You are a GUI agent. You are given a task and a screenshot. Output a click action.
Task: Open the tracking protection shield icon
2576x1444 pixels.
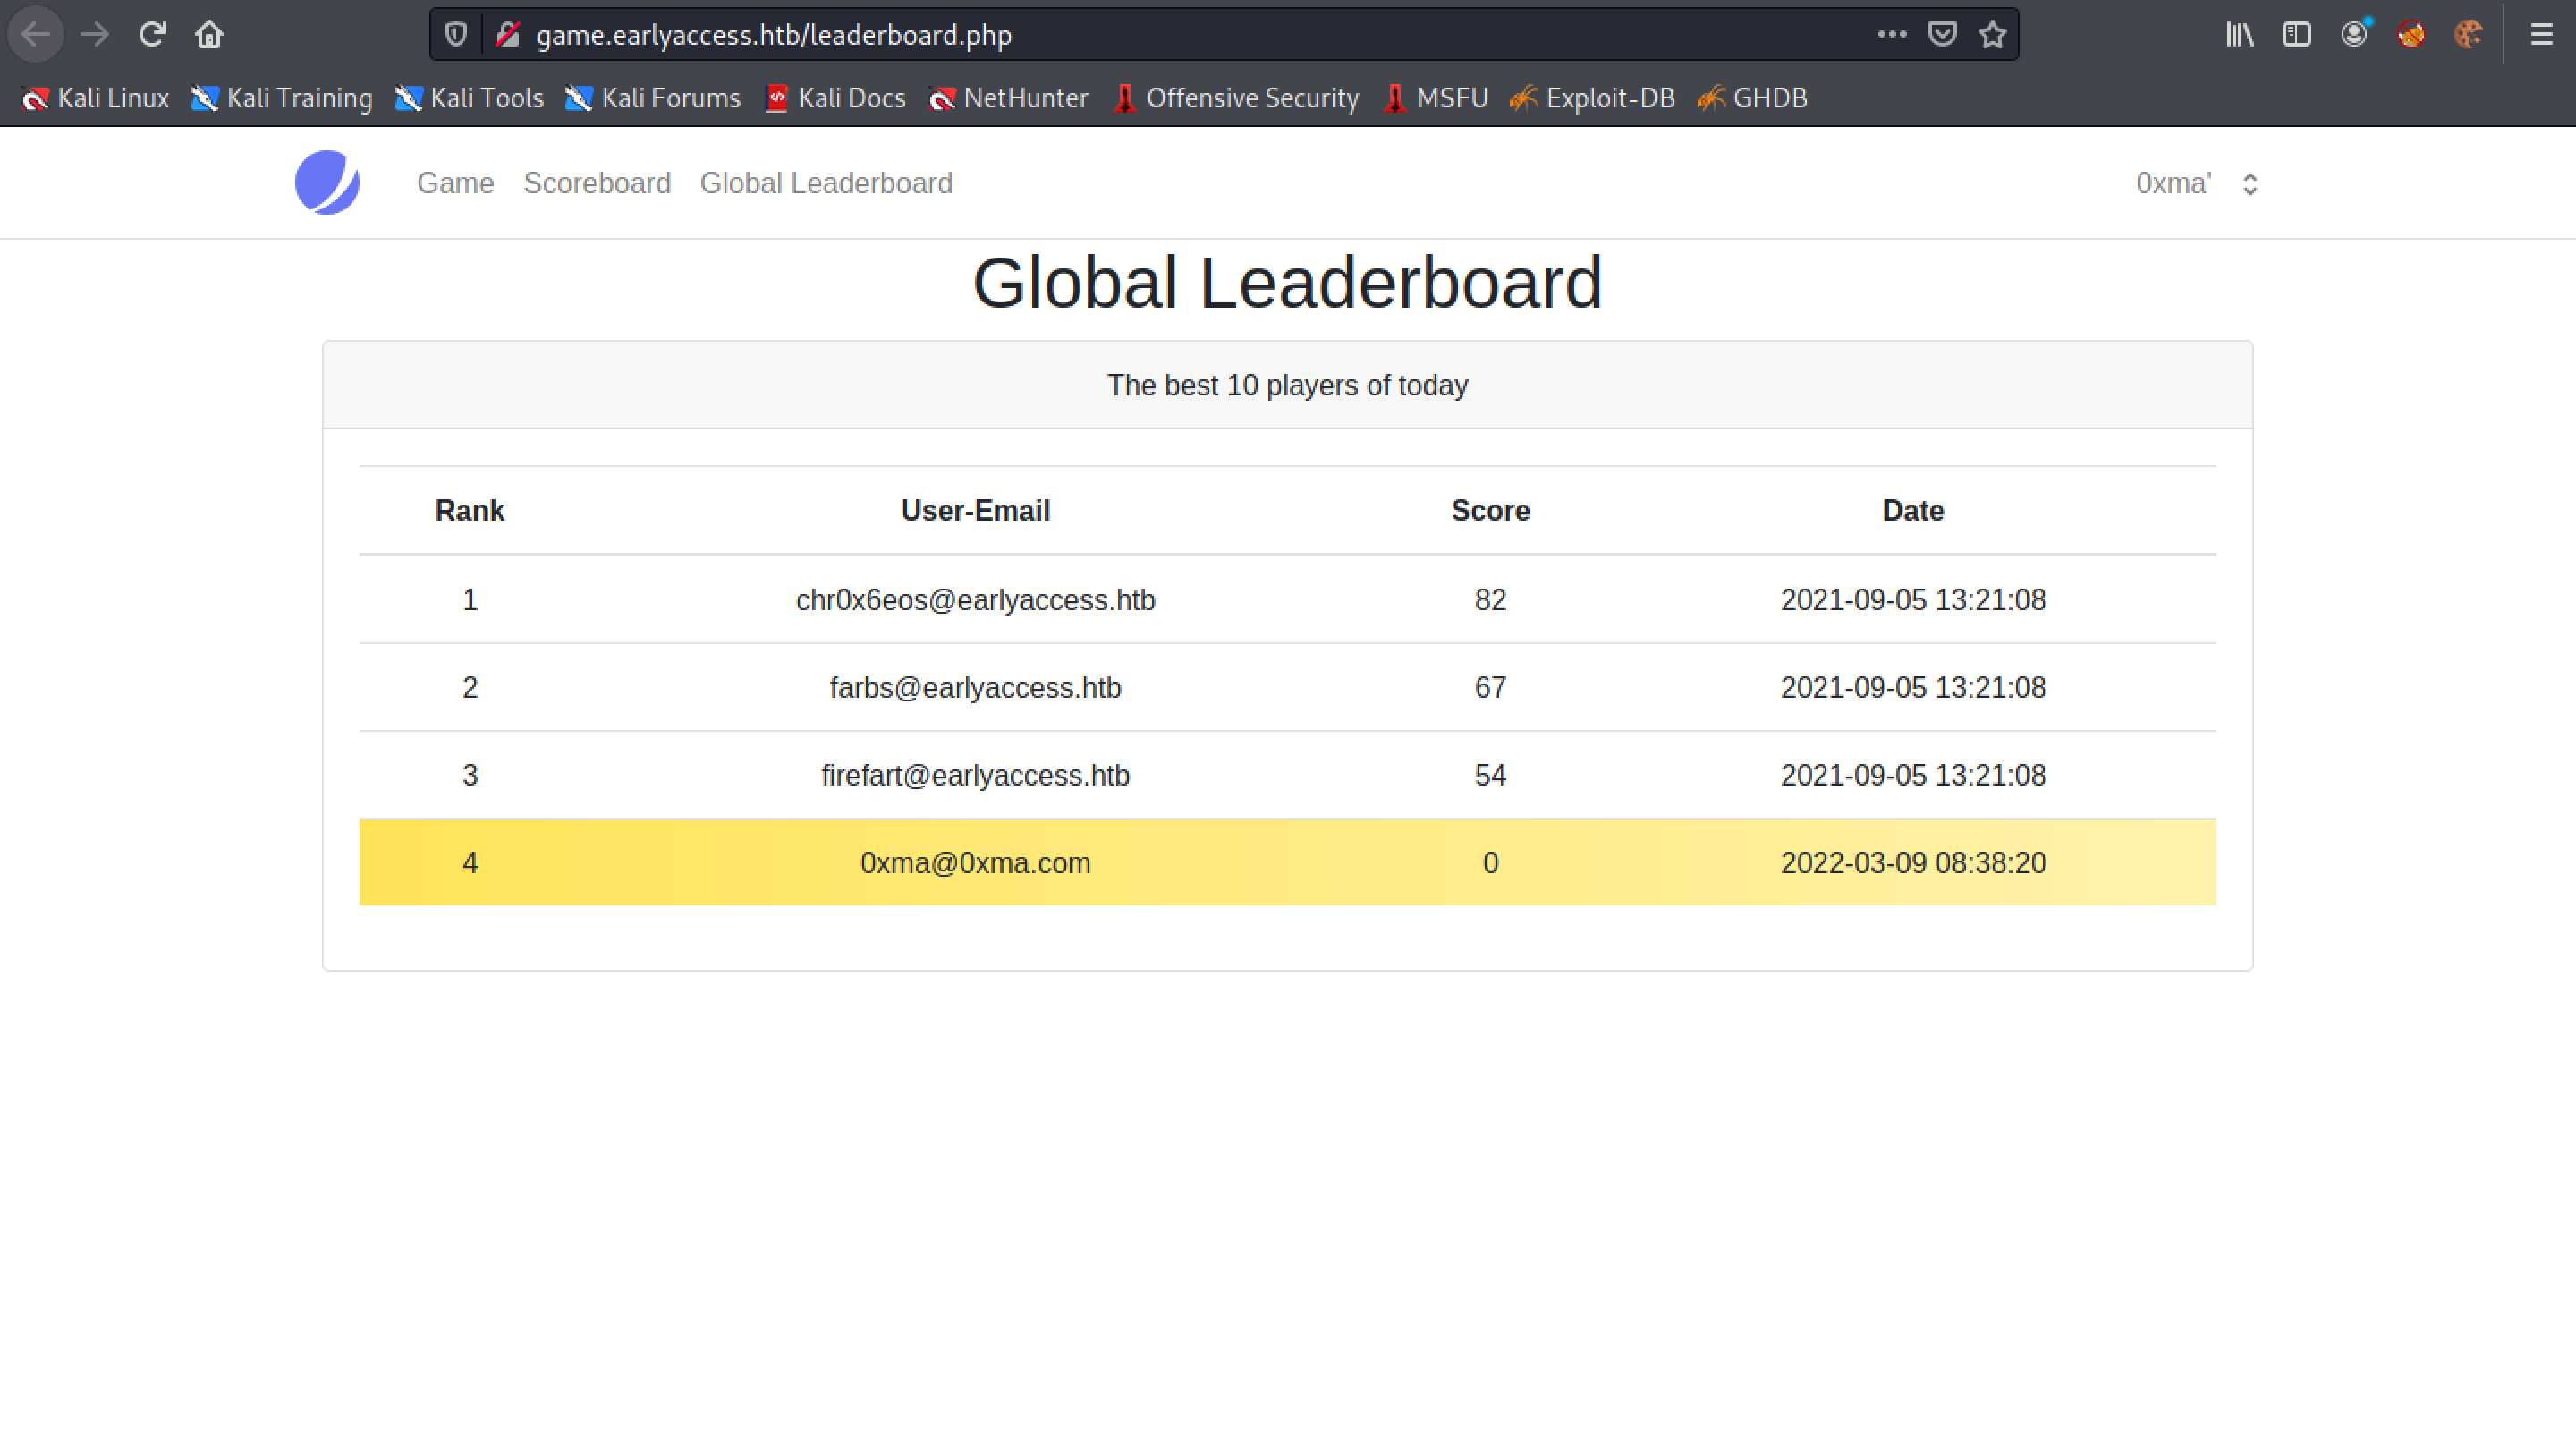point(456,35)
